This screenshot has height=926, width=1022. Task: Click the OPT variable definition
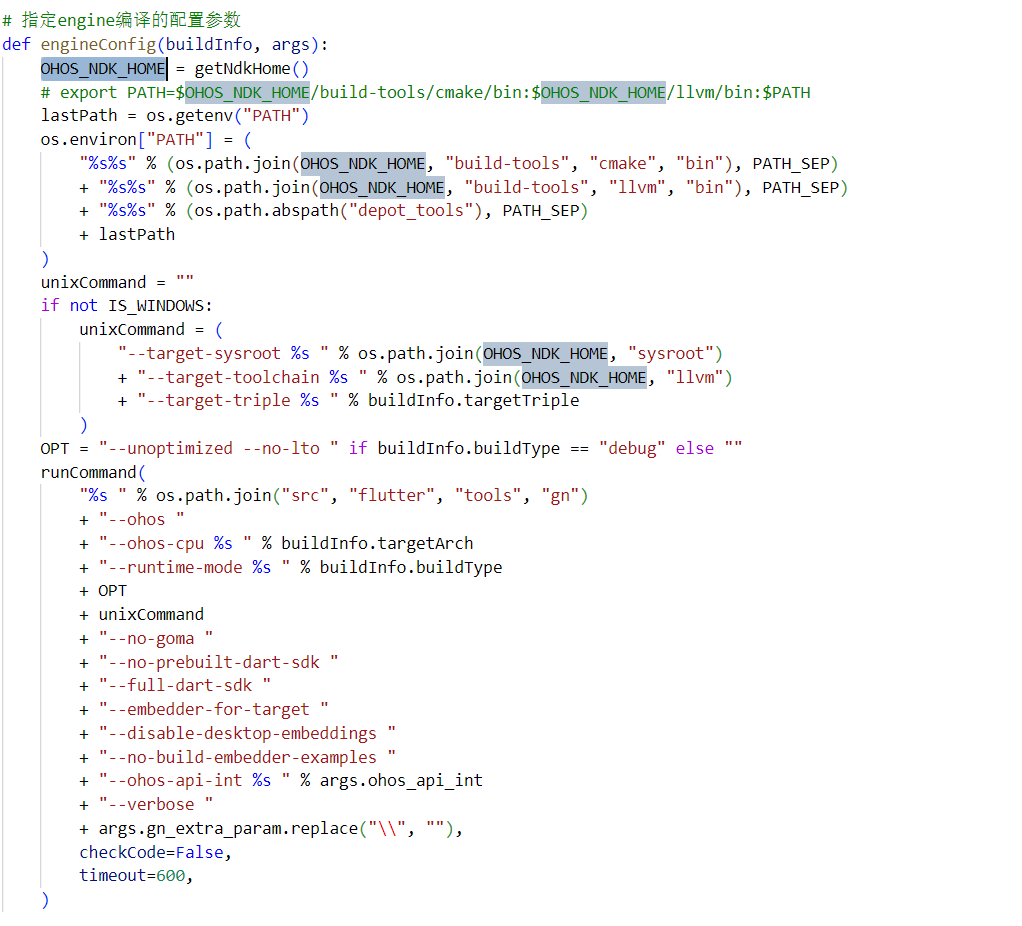[x=55, y=448]
